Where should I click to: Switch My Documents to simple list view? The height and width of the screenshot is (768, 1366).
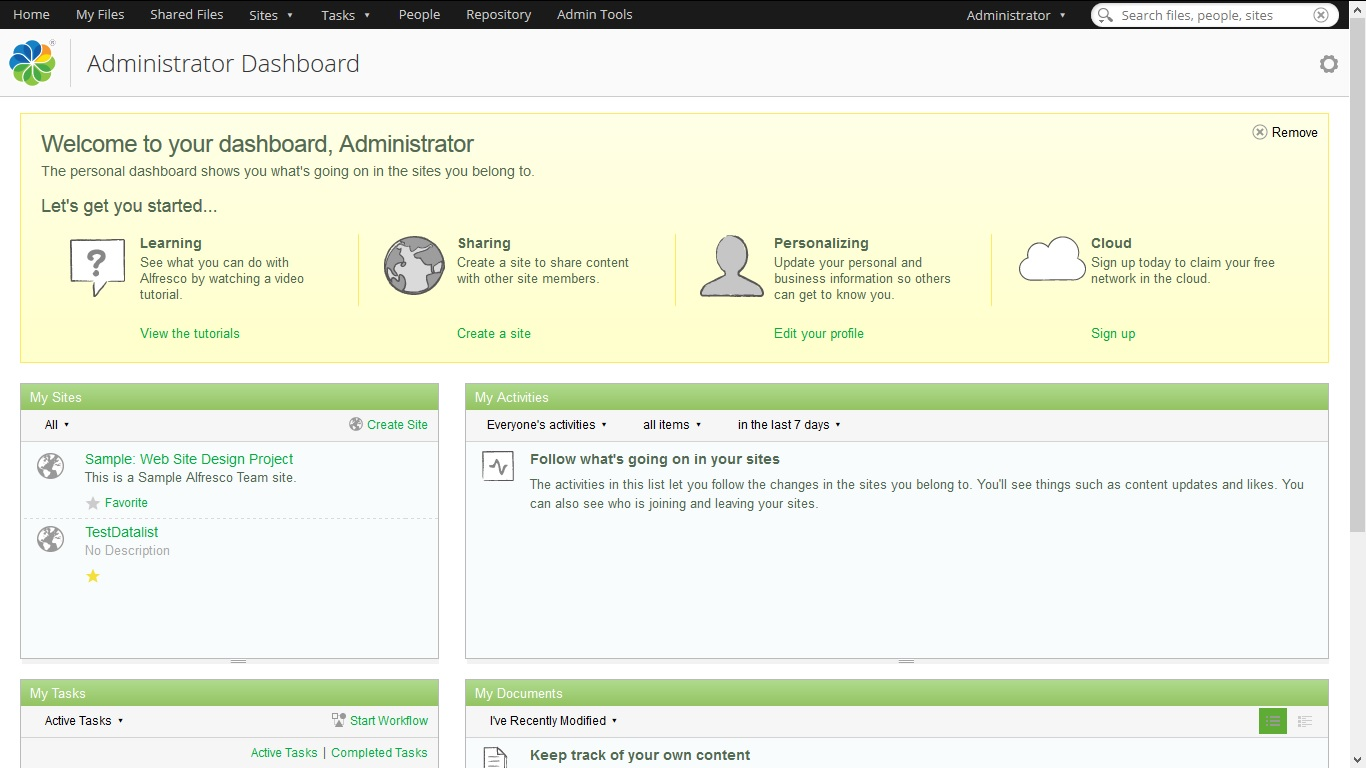(x=1273, y=721)
